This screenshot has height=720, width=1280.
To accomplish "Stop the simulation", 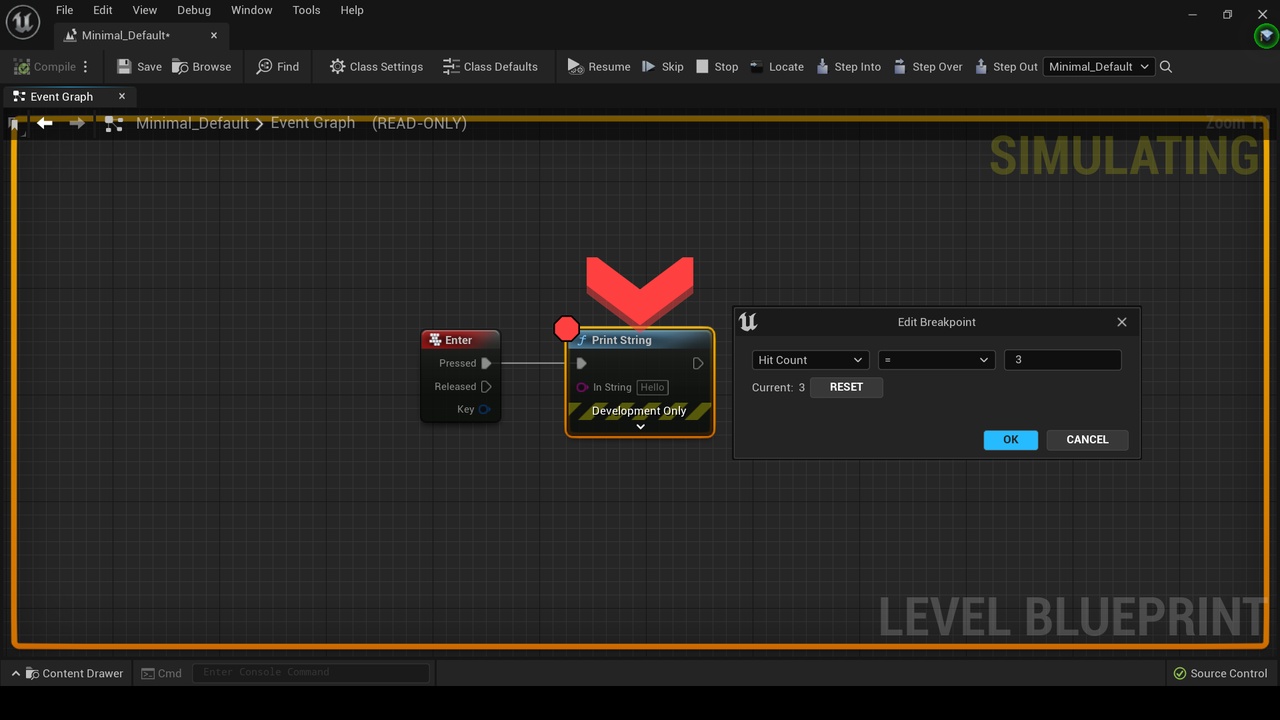I will tap(716, 67).
